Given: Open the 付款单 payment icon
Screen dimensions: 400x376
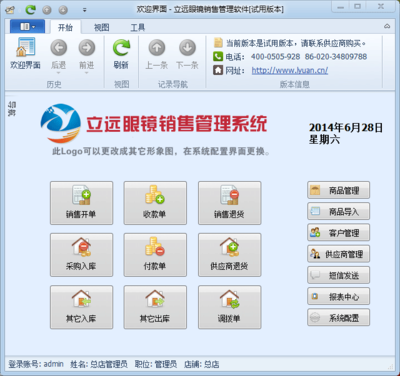Looking at the screenshot, I should click(x=155, y=255).
